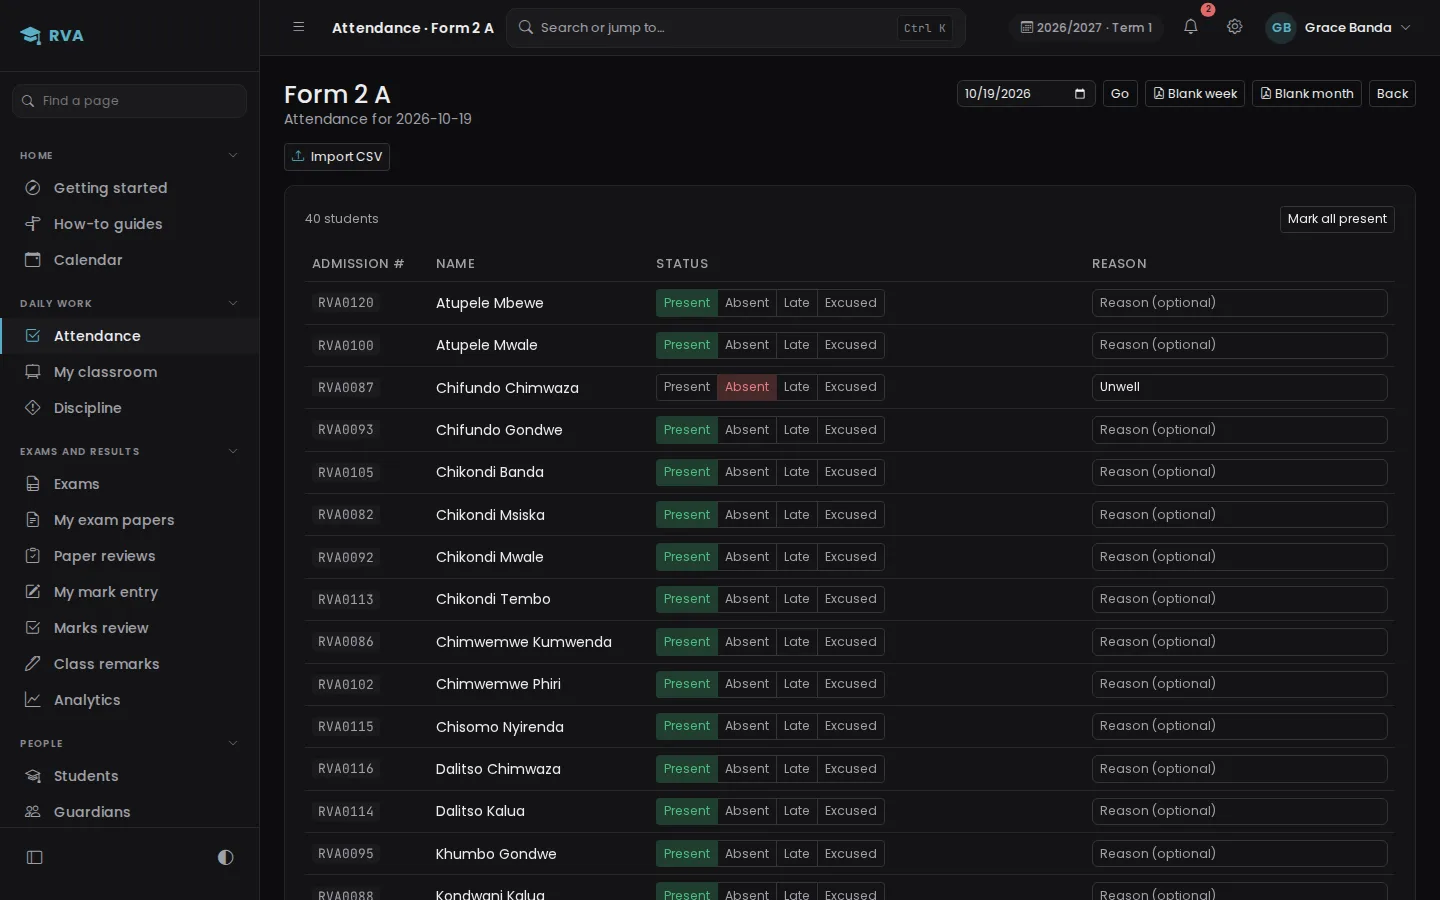Open calendar picker icon in date field

click(1080, 94)
